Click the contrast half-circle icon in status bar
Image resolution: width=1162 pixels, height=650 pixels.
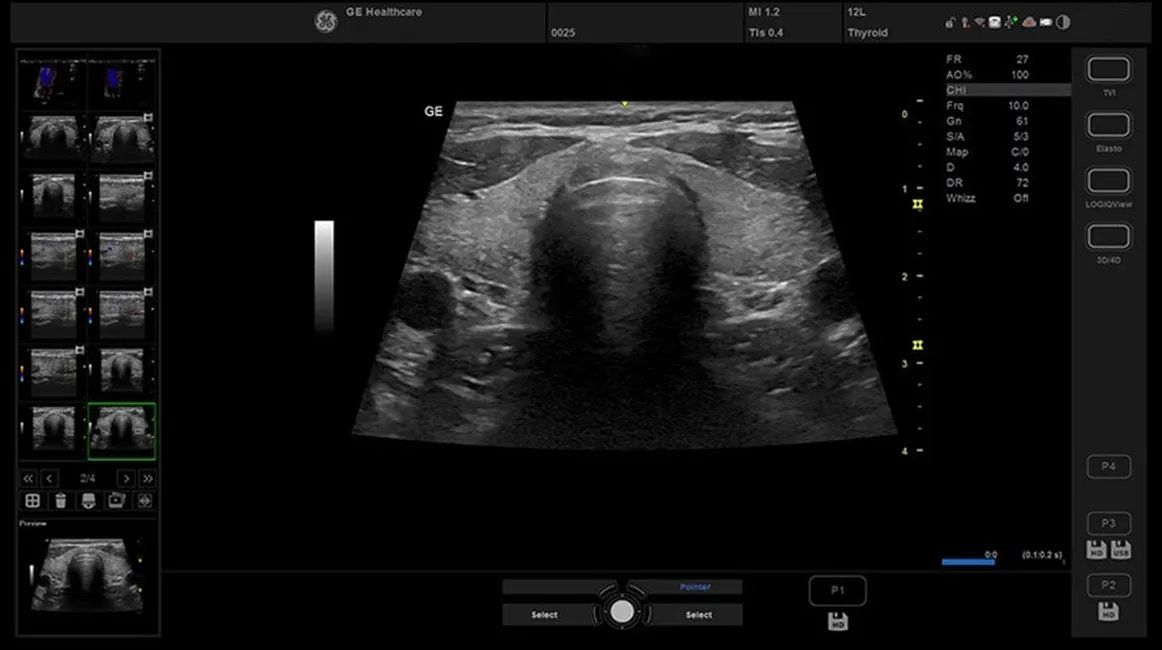(1063, 22)
